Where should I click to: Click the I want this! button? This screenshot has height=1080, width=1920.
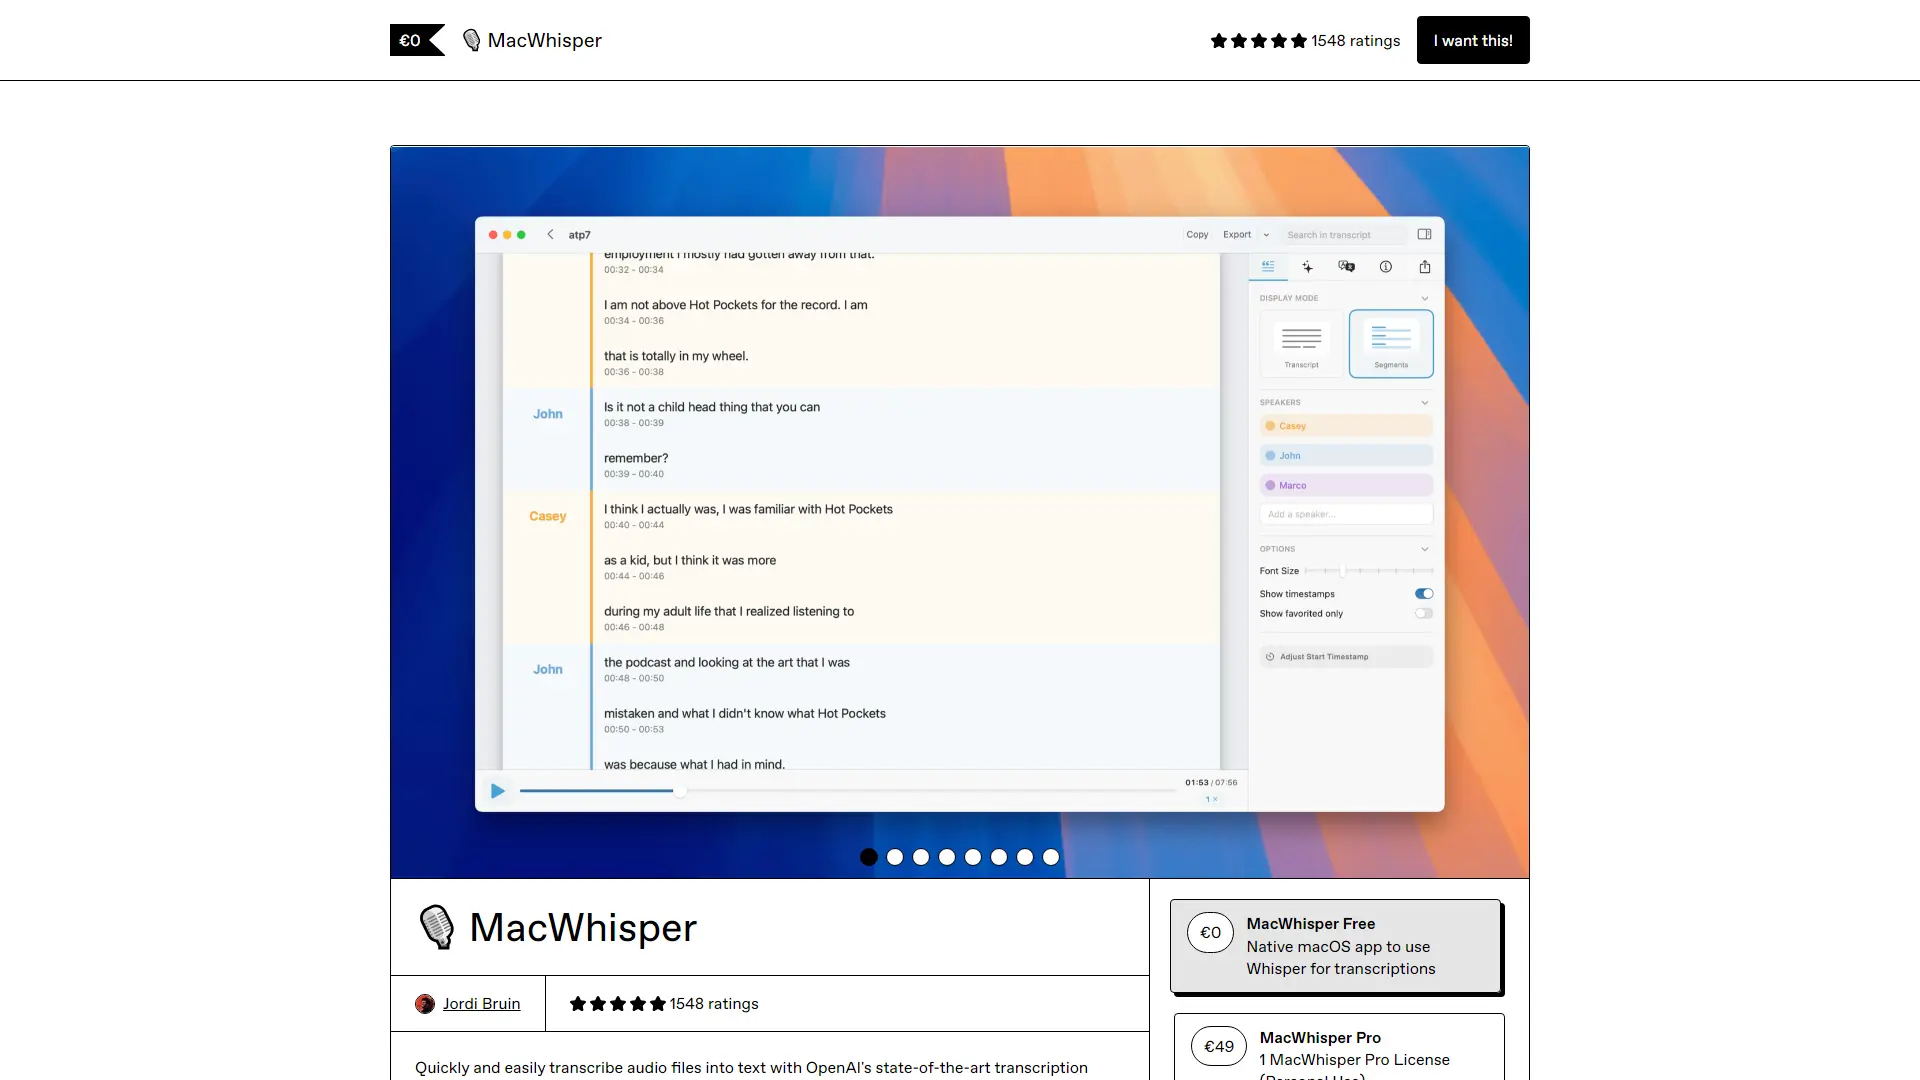(x=1472, y=40)
